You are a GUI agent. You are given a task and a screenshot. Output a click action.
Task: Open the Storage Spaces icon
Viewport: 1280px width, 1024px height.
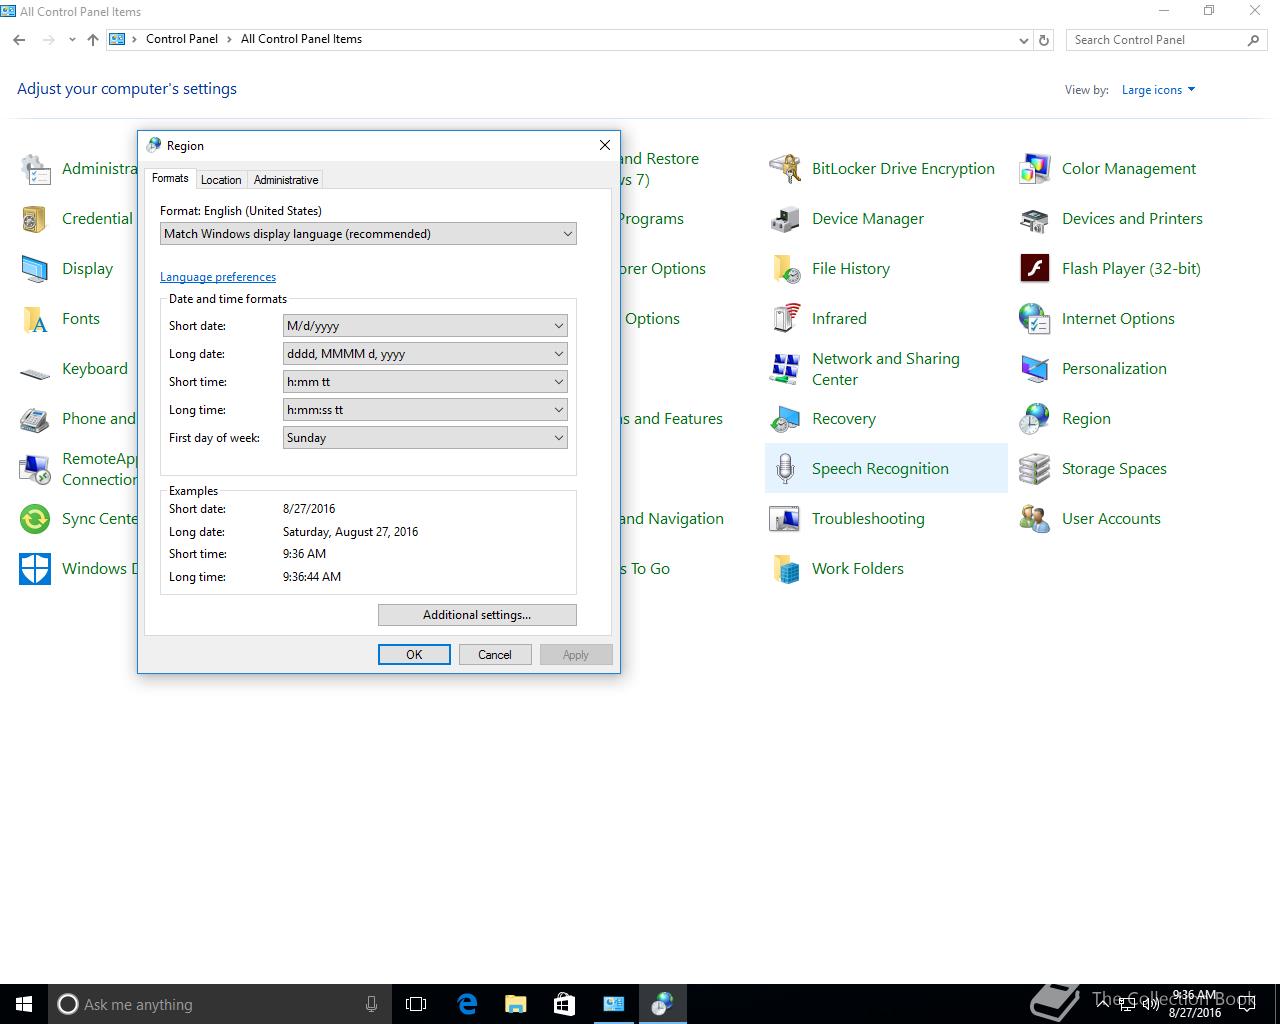[x=1035, y=469]
